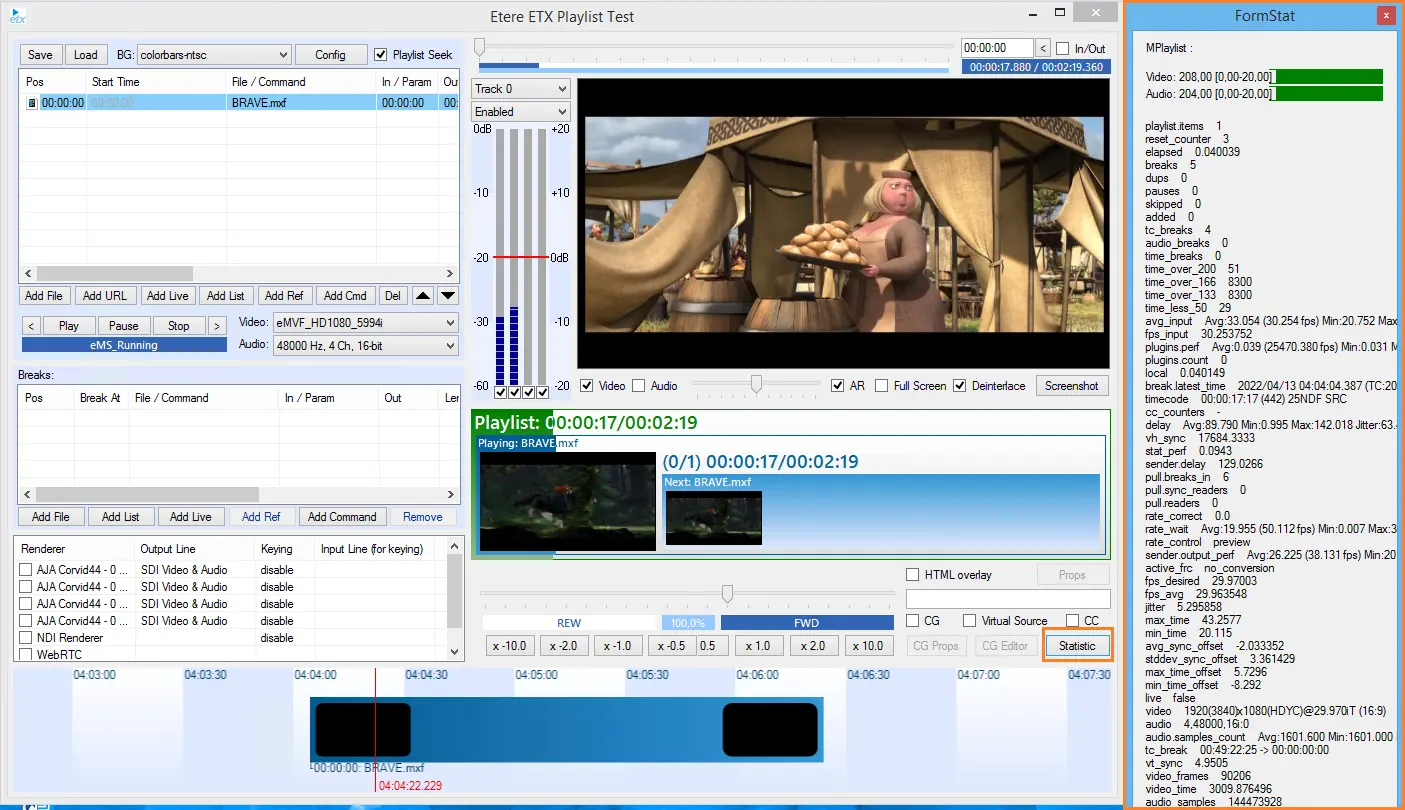This screenshot has height=810, width=1405.
Task: Enable the HTML overlay checkbox
Action: (913, 575)
